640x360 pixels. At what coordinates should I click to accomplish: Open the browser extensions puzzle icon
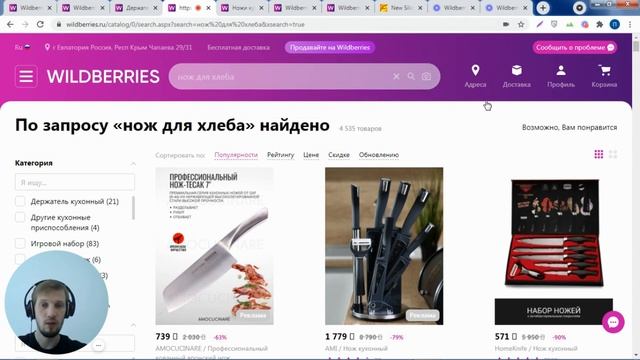pos(600,24)
